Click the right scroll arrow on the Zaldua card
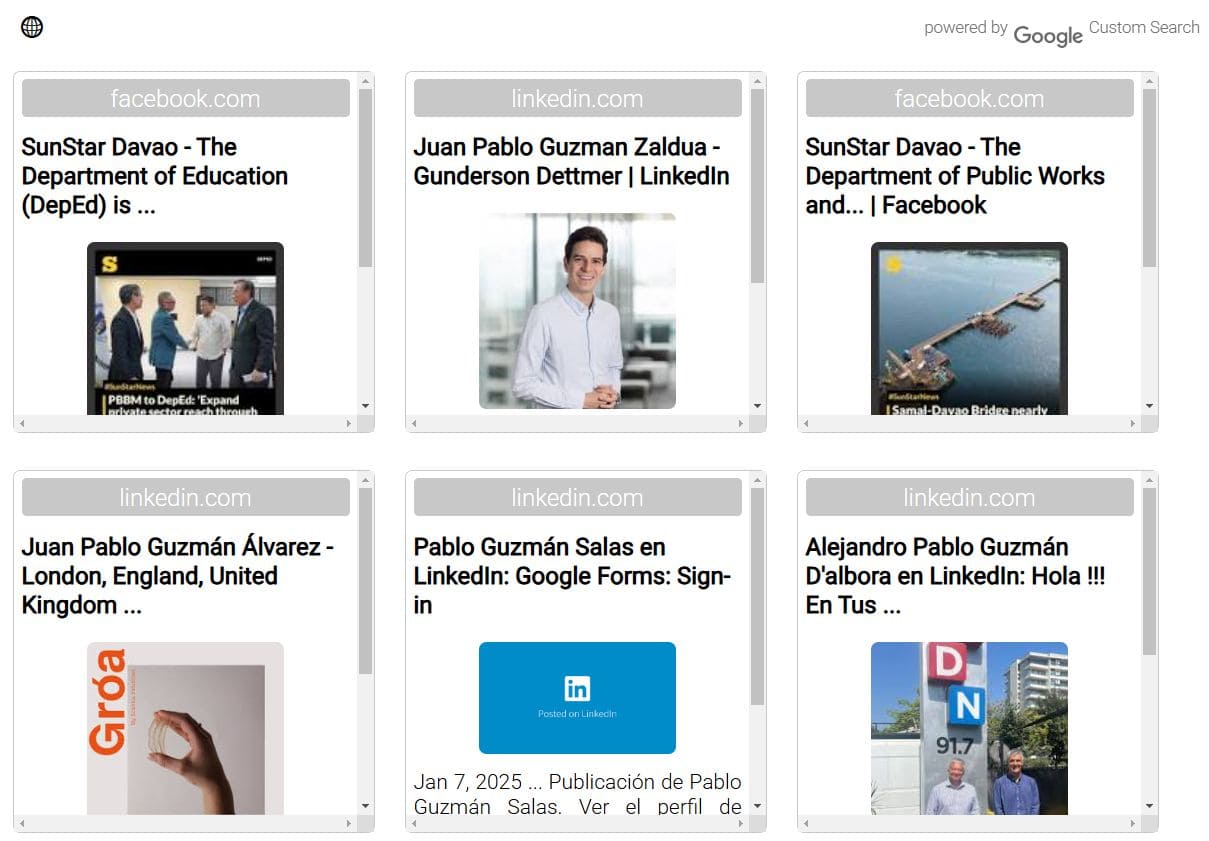The image size is (1209, 841). (x=741, y=424)
